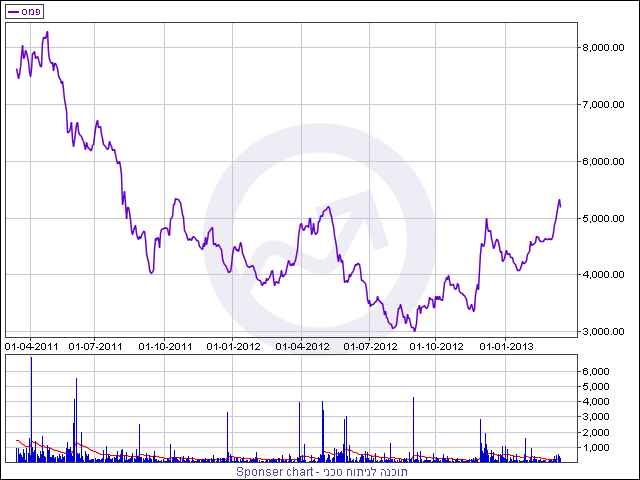
Task: Click the purple legend label at top-left
Action: coord(24,12)
